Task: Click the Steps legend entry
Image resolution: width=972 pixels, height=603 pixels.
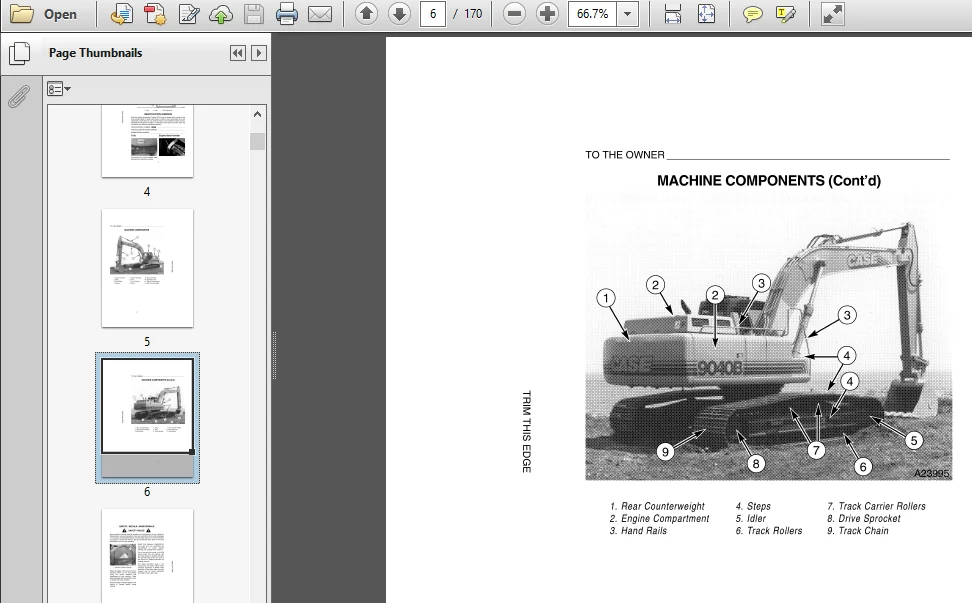Action: pyautogui.click(x=753, y=506)
